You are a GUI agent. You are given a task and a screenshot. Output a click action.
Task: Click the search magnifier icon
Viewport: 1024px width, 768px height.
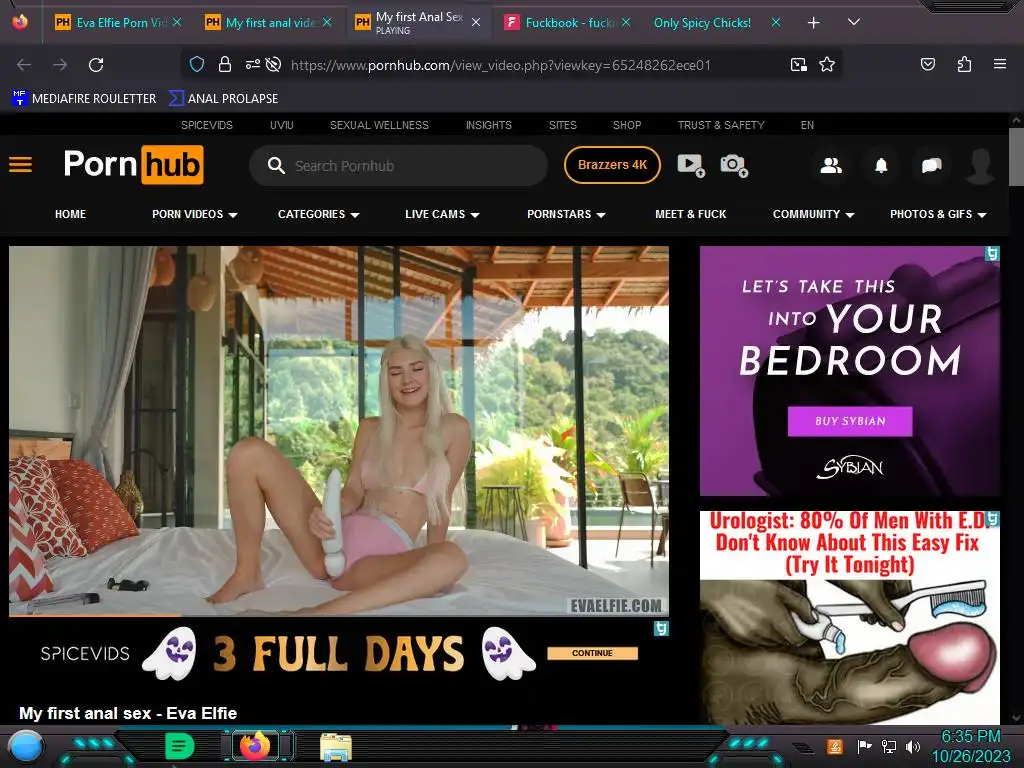pyautogui.click(x=276, y=166)
